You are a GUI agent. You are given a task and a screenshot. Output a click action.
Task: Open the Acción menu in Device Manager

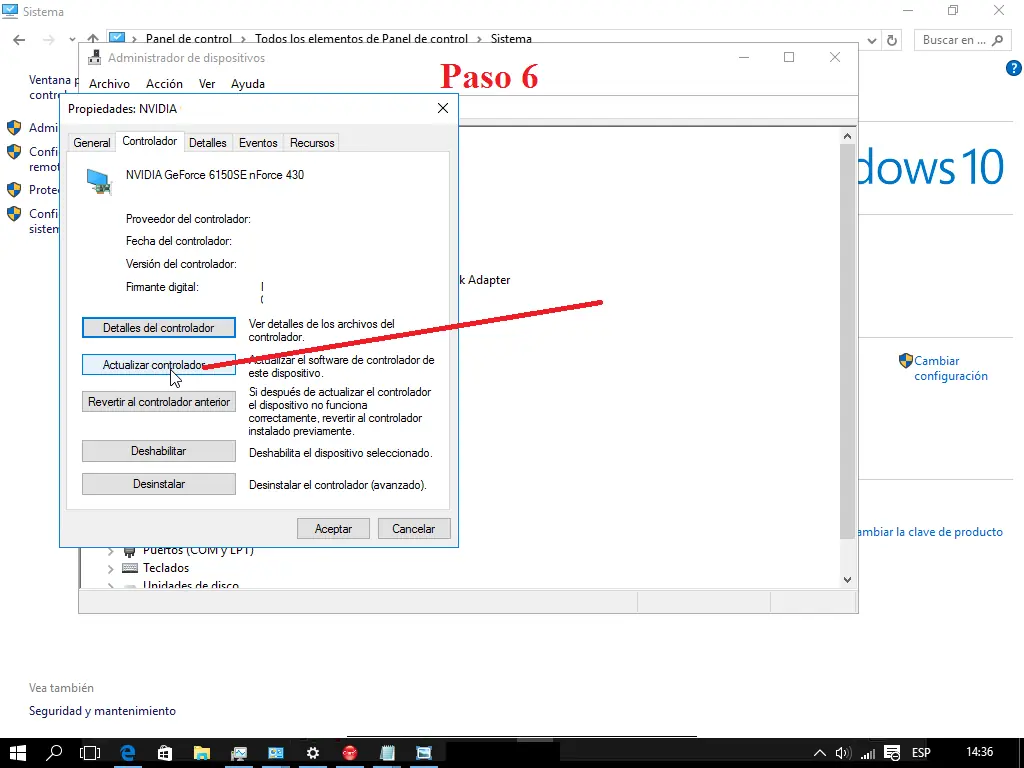click(164, 84)
